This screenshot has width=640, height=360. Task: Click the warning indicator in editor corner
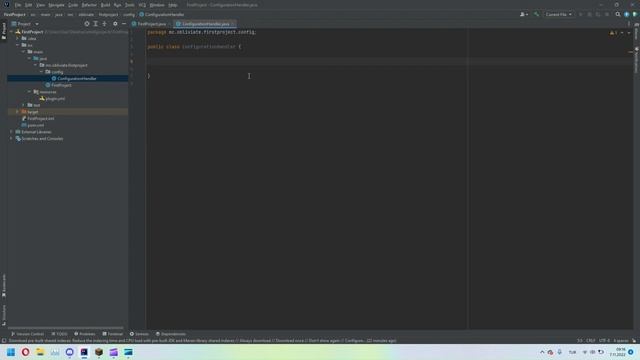(613, 33)
